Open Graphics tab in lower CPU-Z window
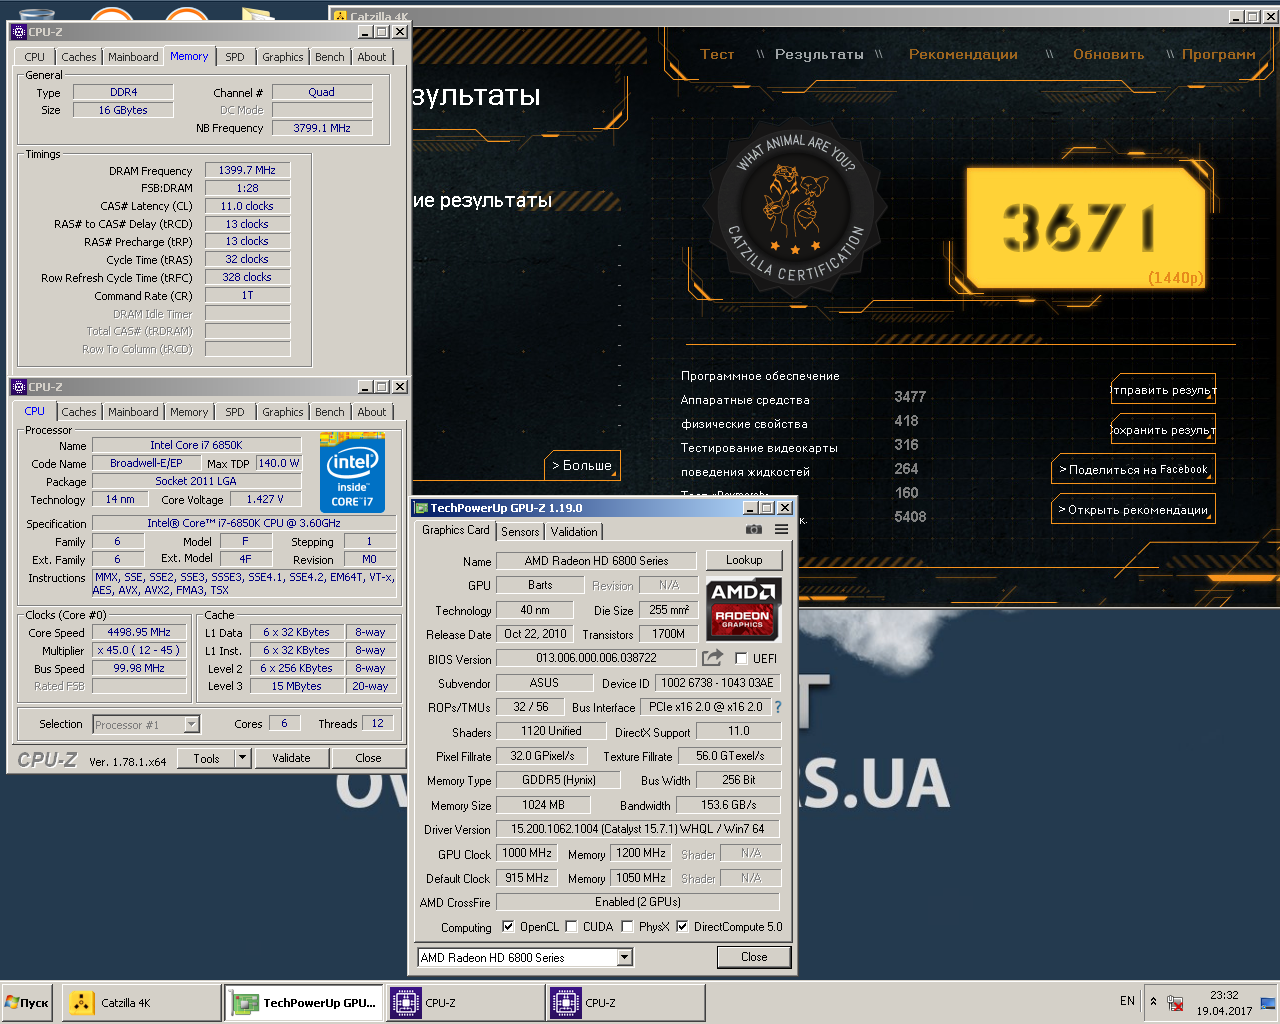 pos(283,412)
